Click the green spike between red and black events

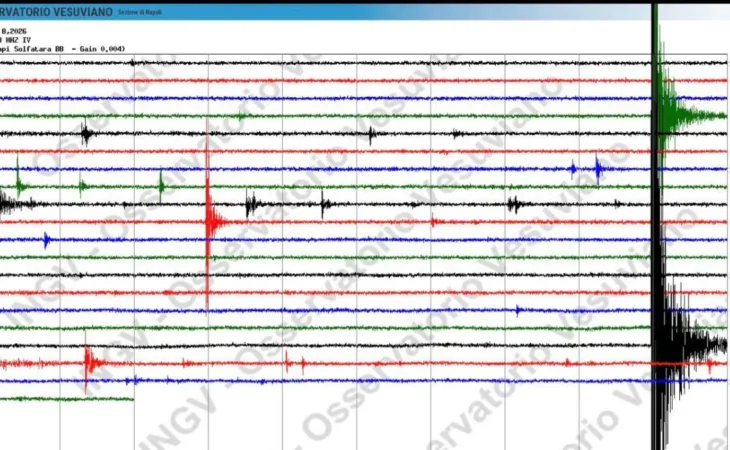(x=161, y=185)
